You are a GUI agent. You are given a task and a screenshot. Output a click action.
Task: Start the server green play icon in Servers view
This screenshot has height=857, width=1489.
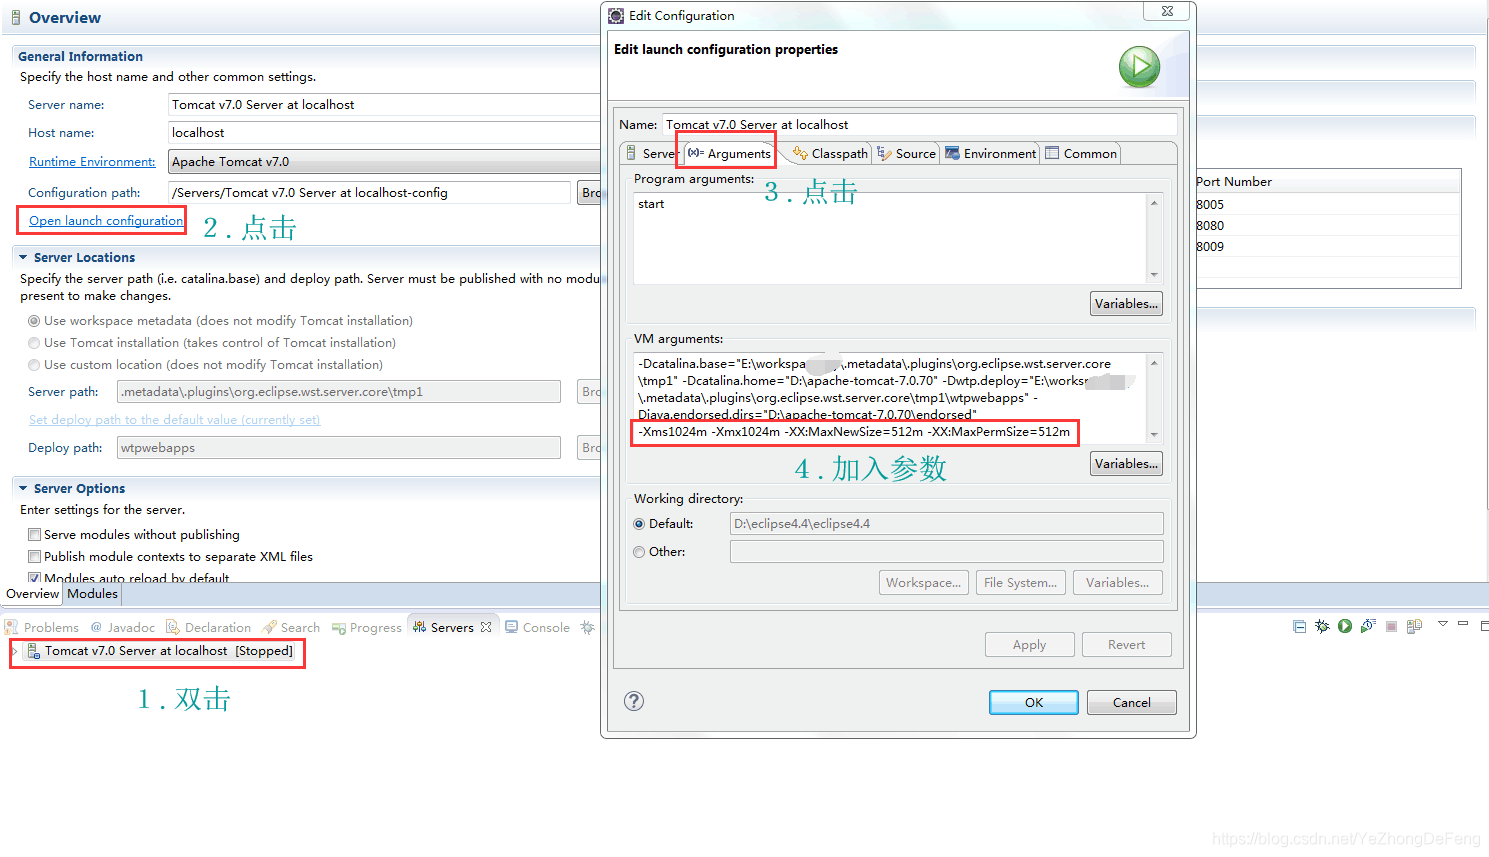click(x=1345, y=626)
